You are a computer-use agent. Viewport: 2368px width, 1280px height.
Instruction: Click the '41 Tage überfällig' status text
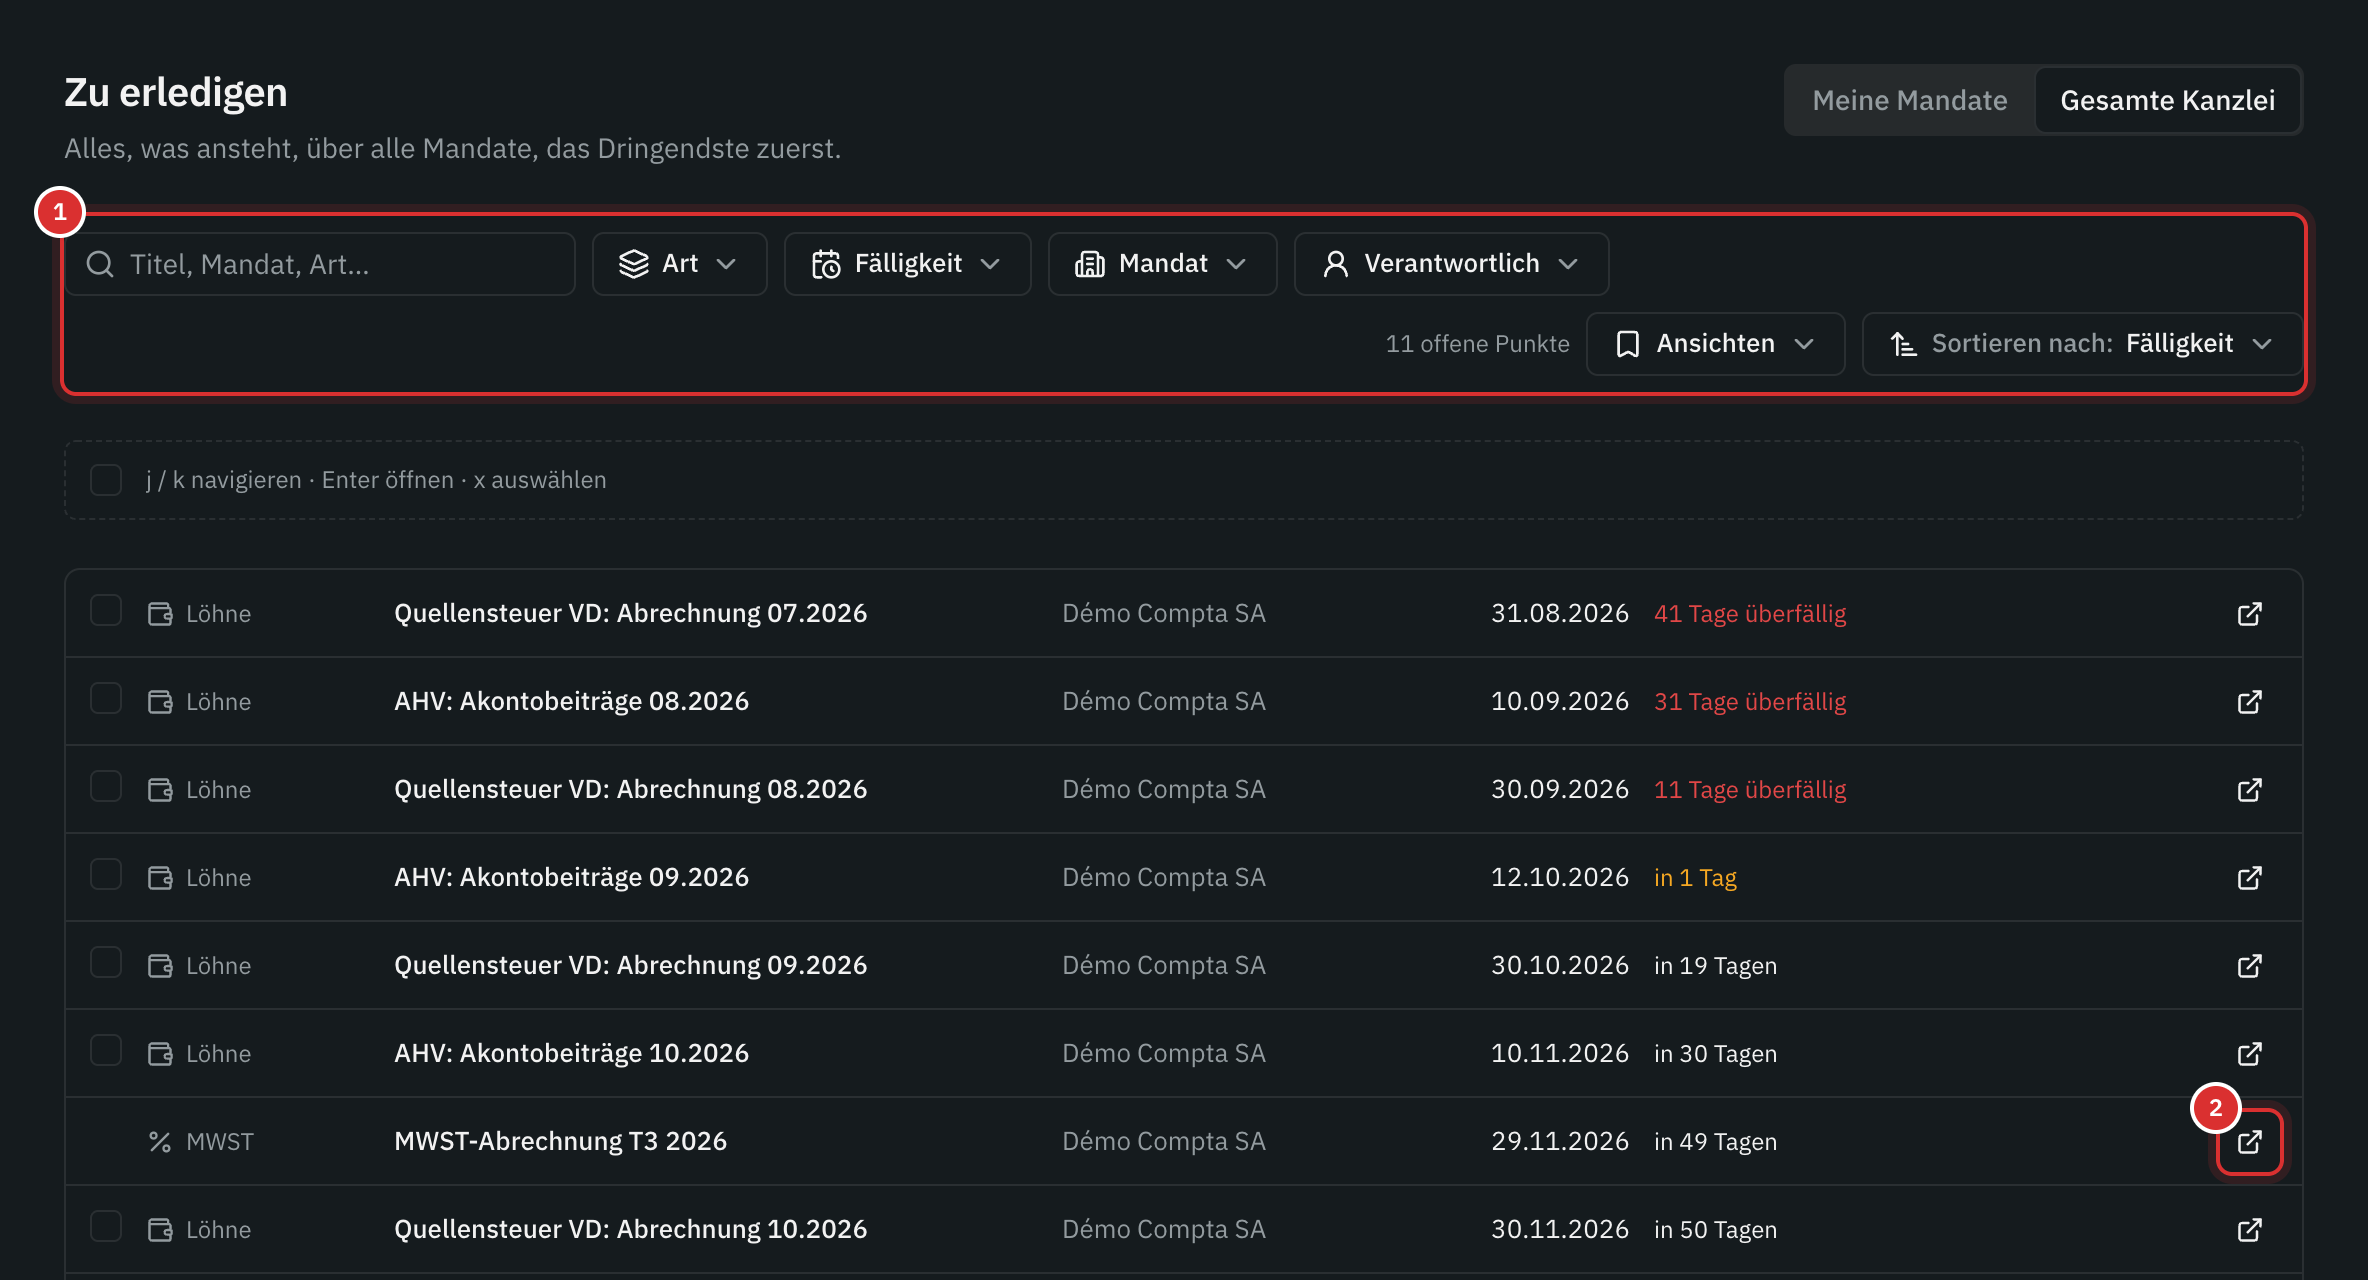pos(1749,614)
